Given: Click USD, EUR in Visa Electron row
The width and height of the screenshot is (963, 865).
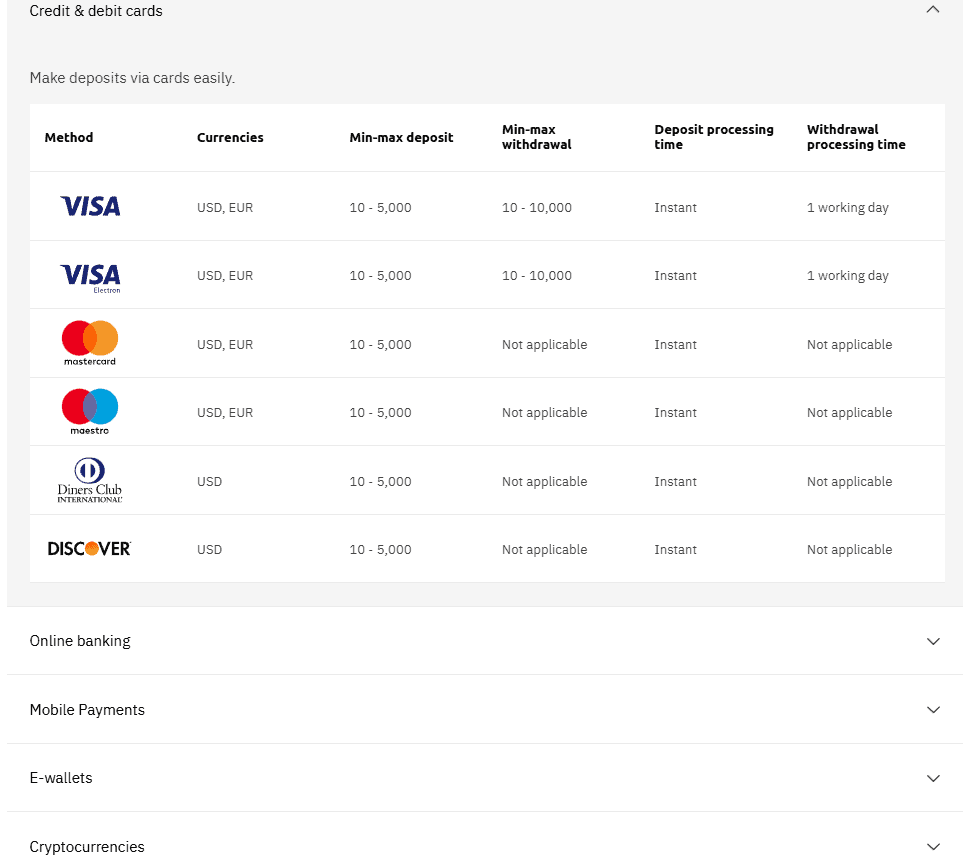Looking at the screenshot, I should click(x=225, y=276).
